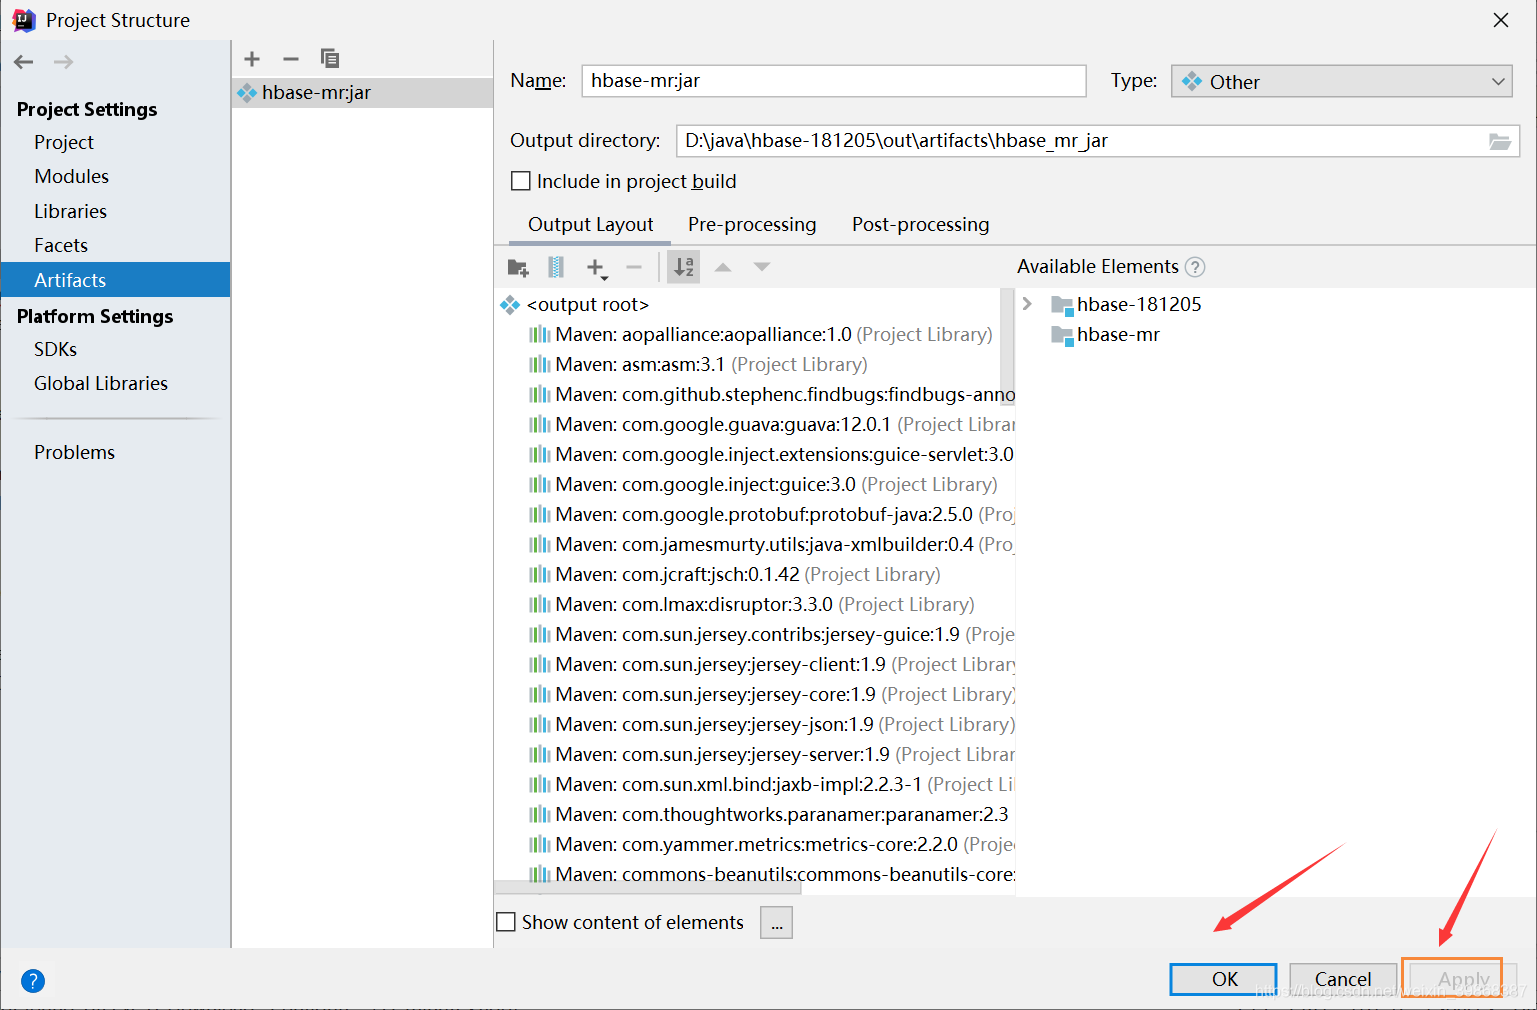Click the Cancel button

pyautogui.click(x=1343, y=979)
